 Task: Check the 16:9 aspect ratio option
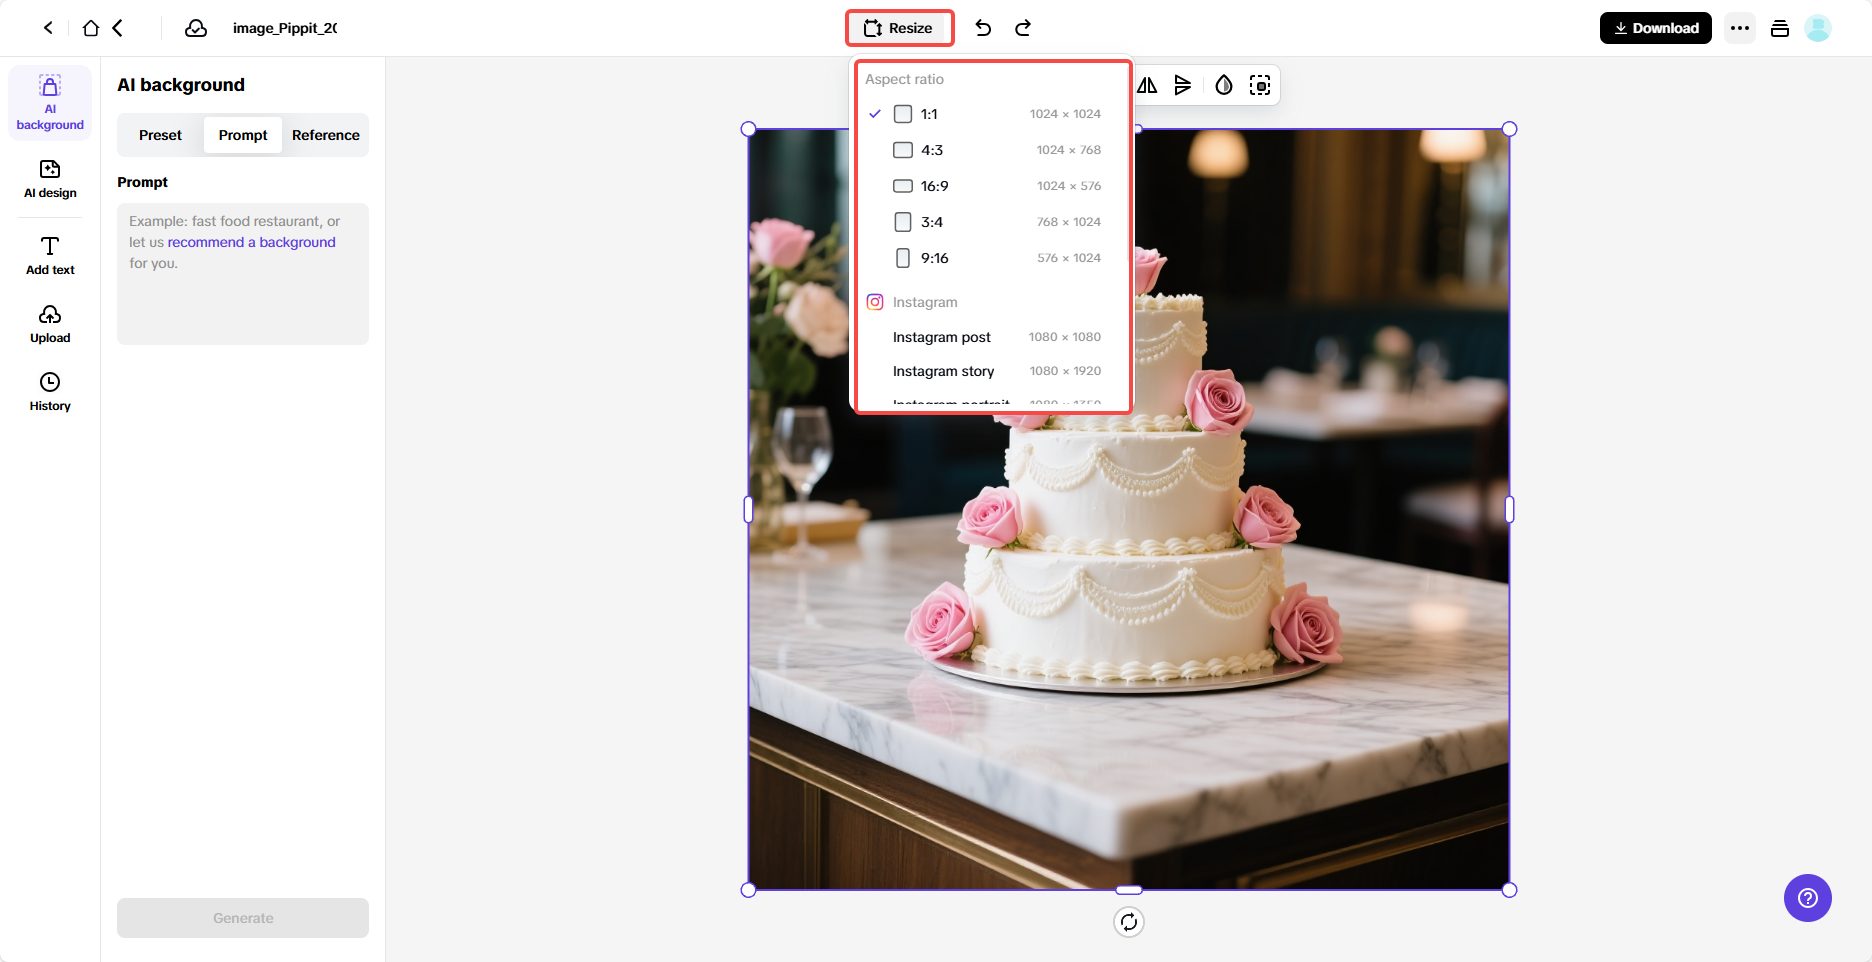[903, 186]
